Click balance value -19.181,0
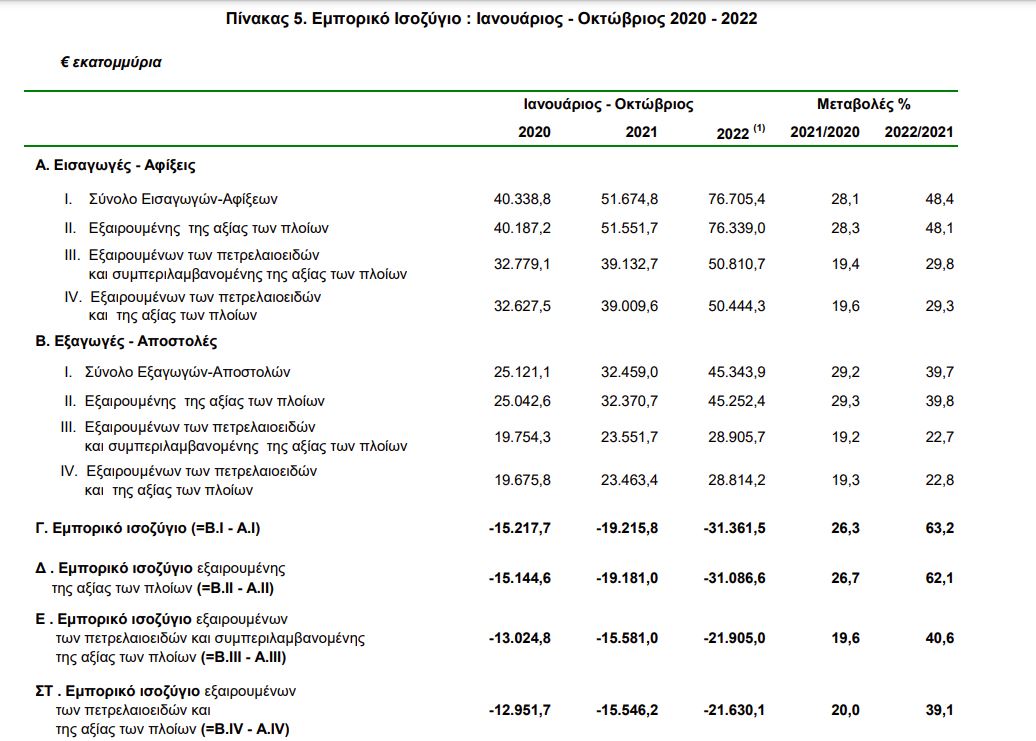This screenshot has width=1036, height=741. 627,578
